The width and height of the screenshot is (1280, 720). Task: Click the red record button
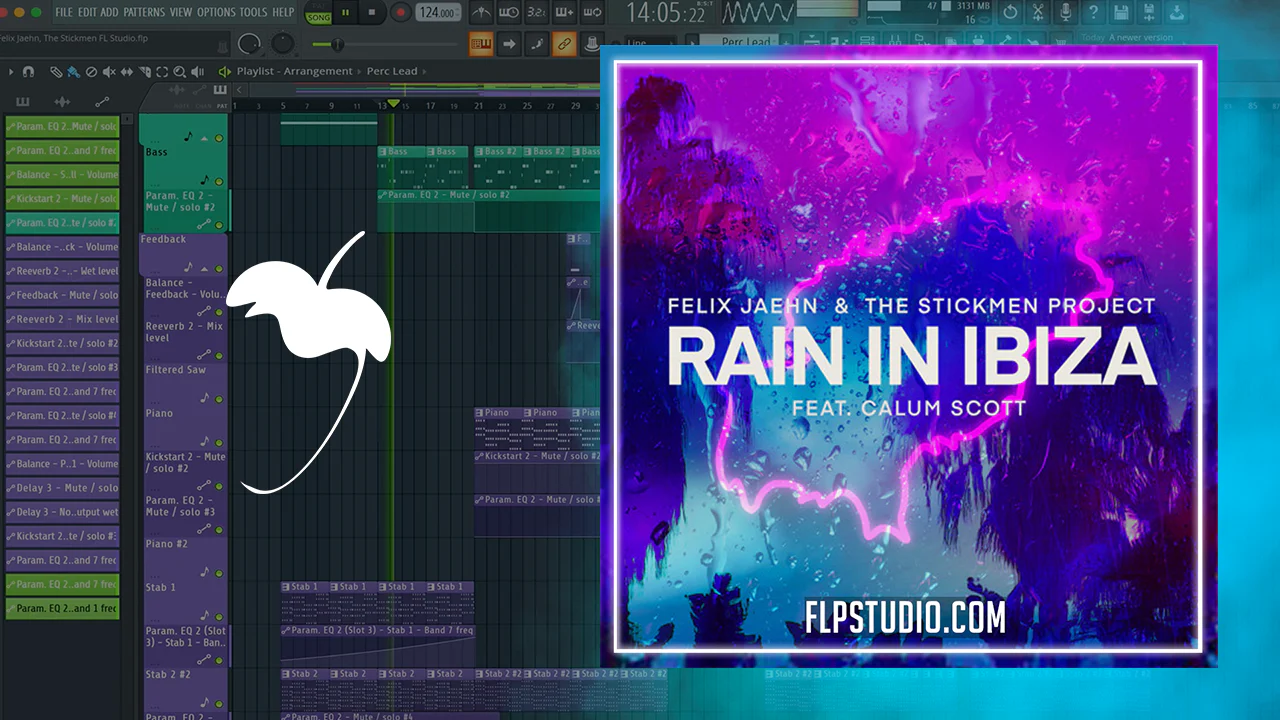(x=400, y=13)
